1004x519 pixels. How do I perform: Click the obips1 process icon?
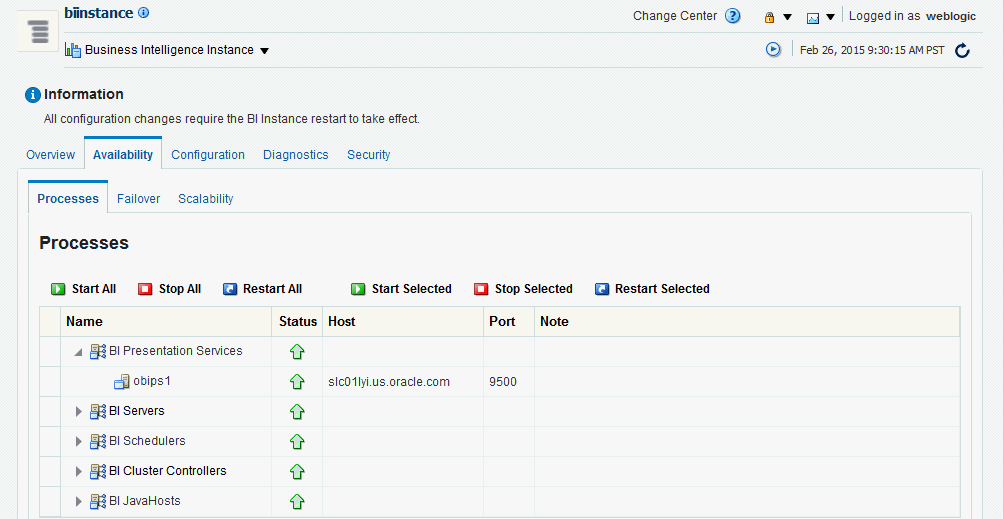122,382
